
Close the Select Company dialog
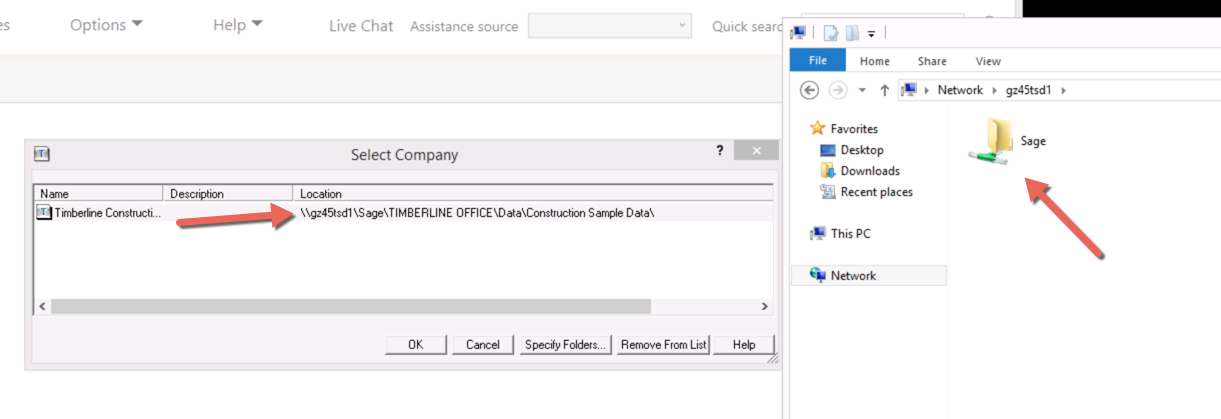756,151
